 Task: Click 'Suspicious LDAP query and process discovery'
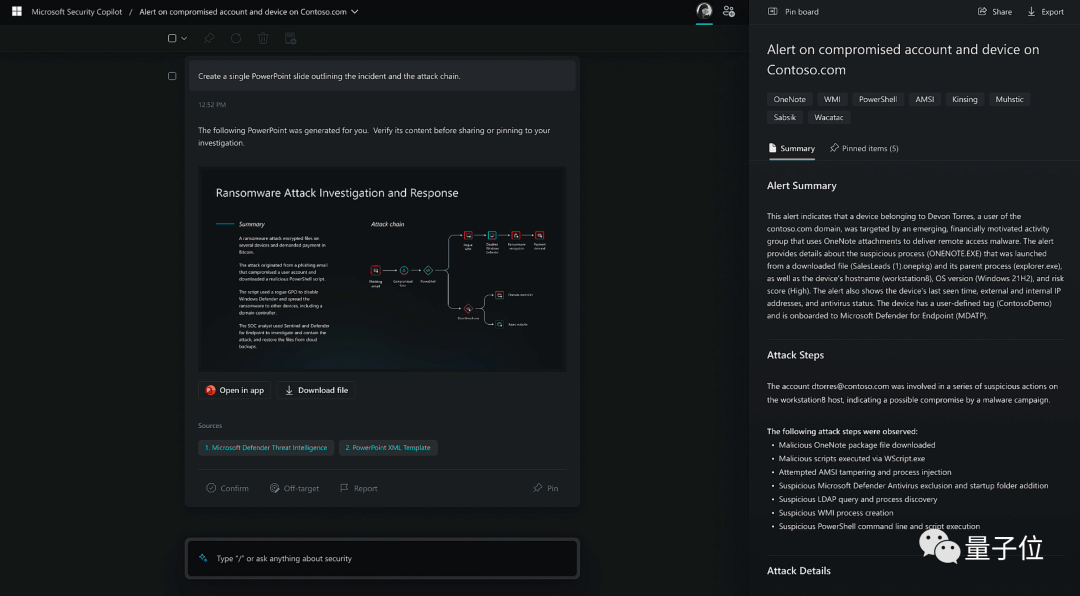click(858, 500)
